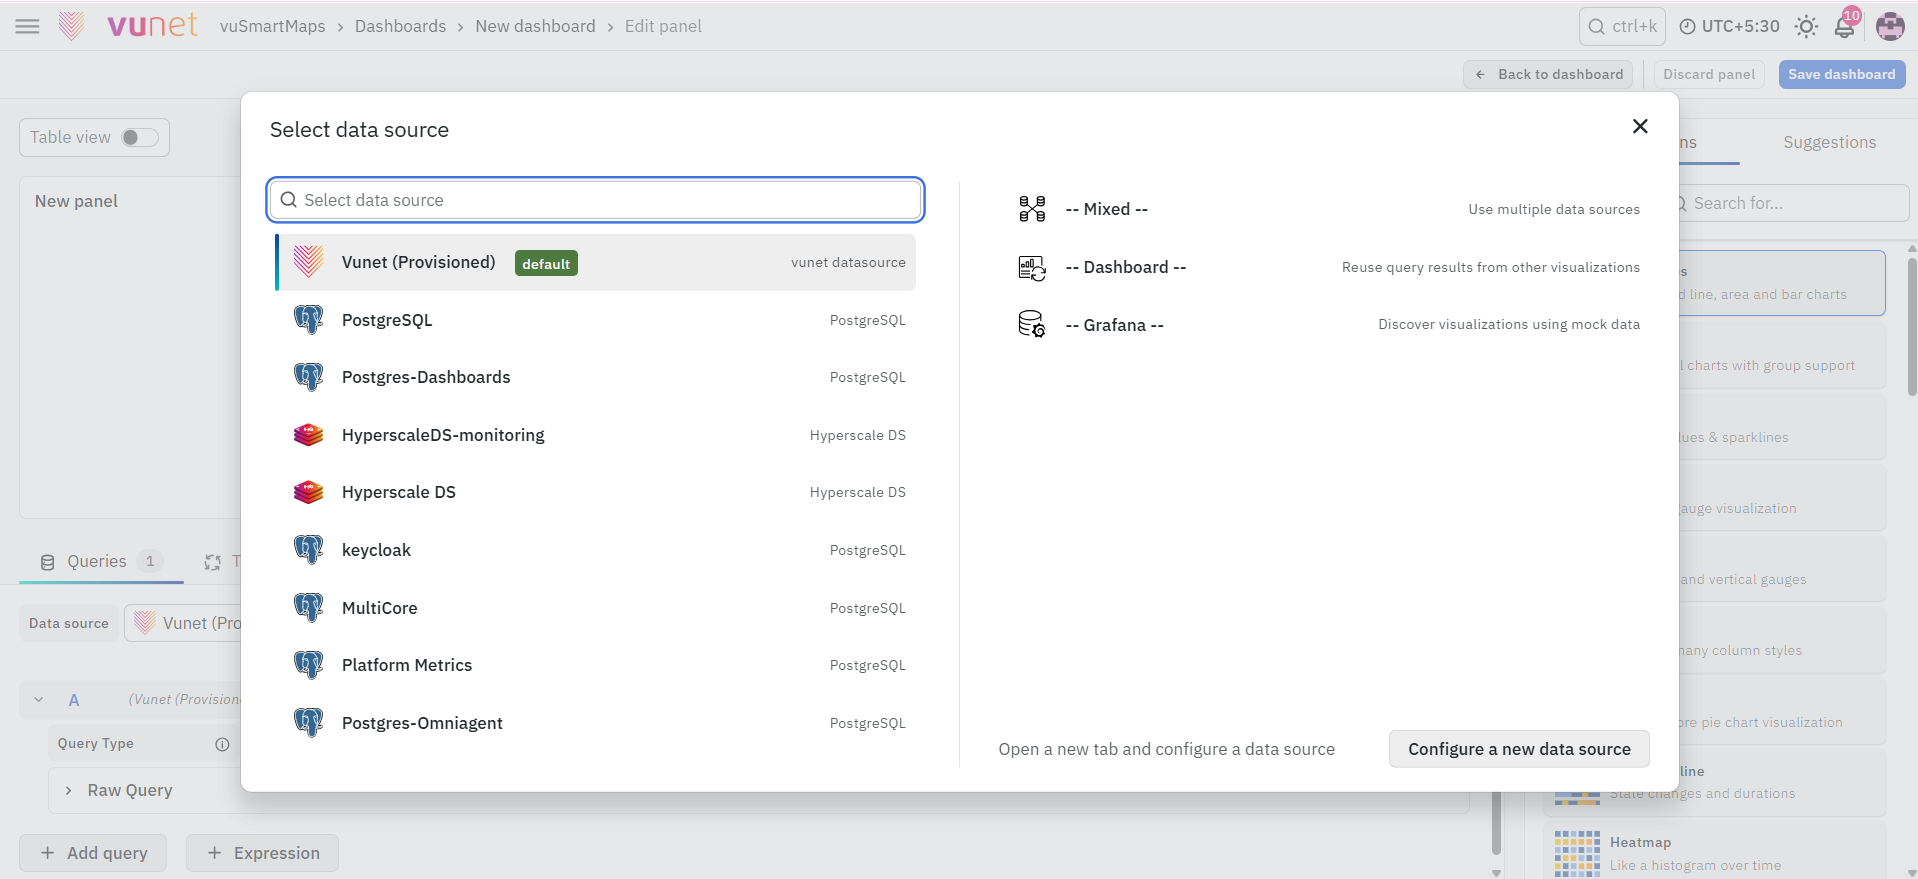Click Save dashboard button
1918x879 pixels.
coord(1842,74)
